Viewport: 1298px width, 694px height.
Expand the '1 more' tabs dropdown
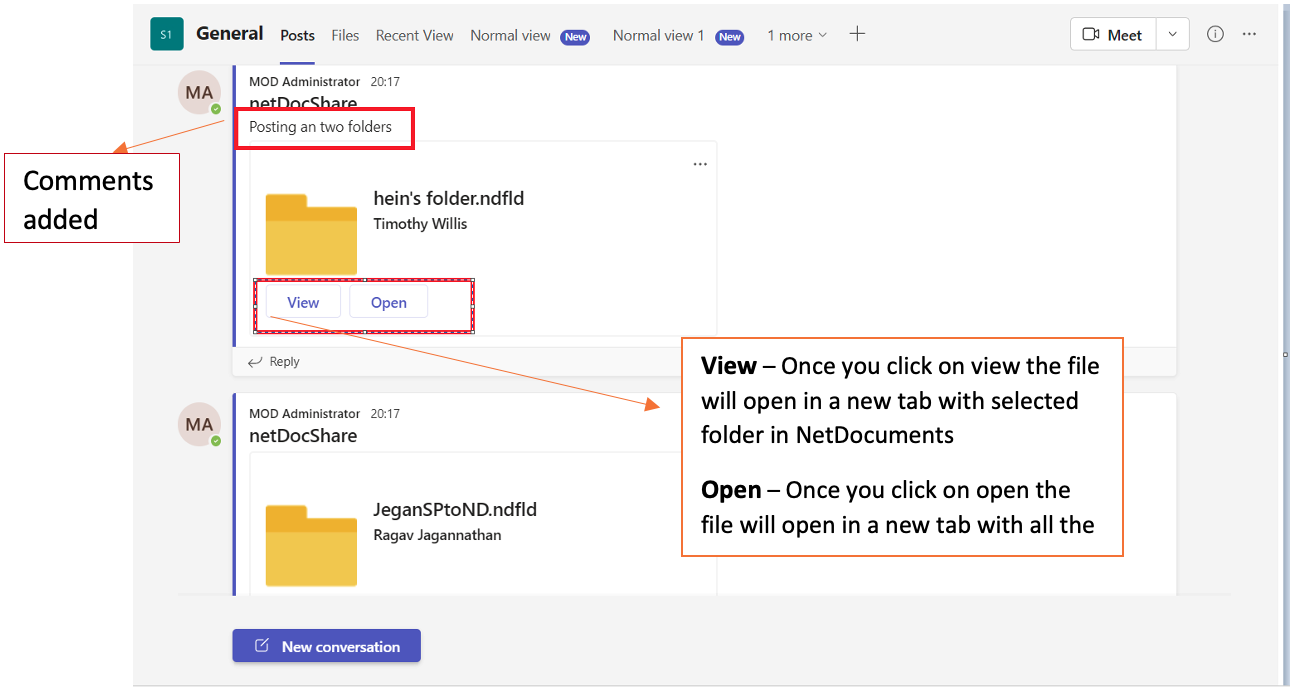[797, 35]
